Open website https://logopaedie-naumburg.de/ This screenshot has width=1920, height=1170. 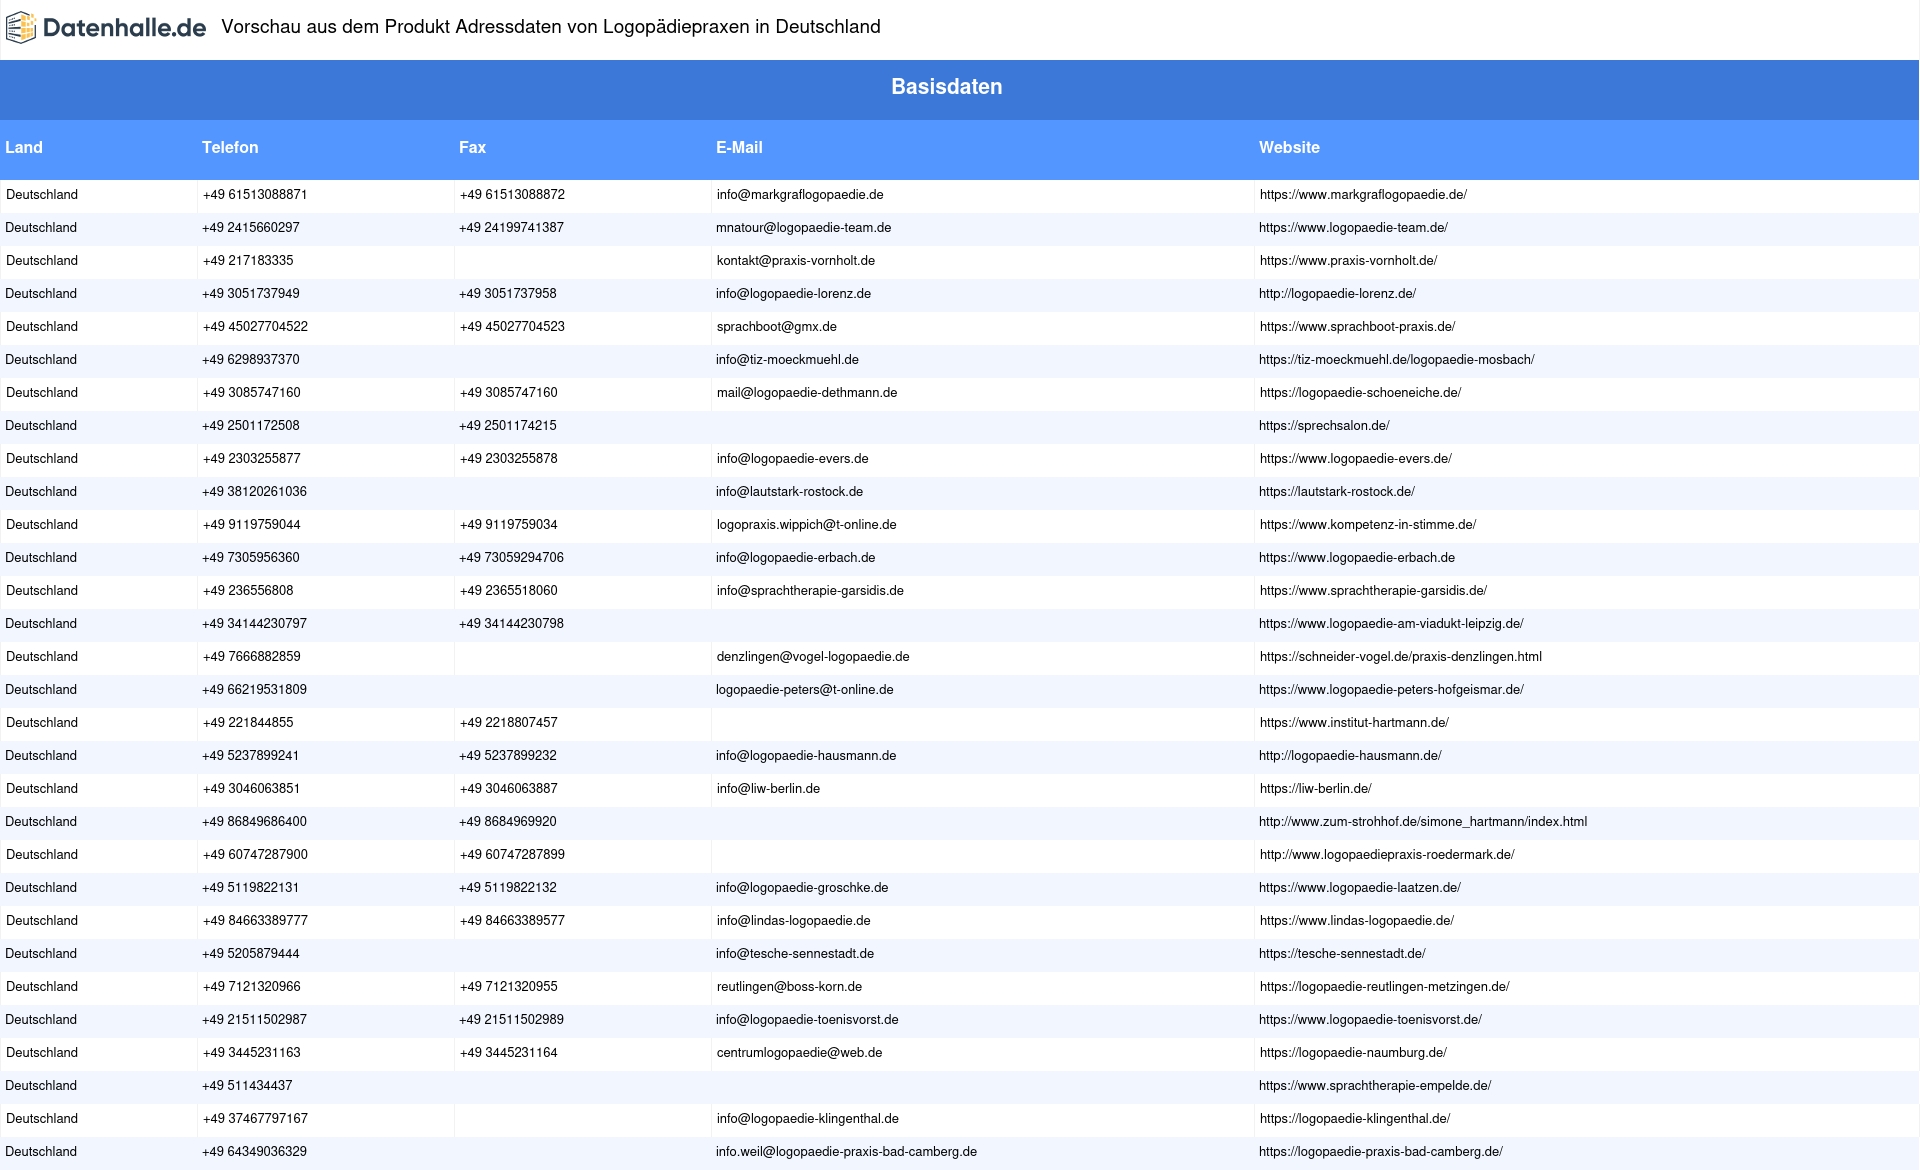click(x=1353, y=1053)
